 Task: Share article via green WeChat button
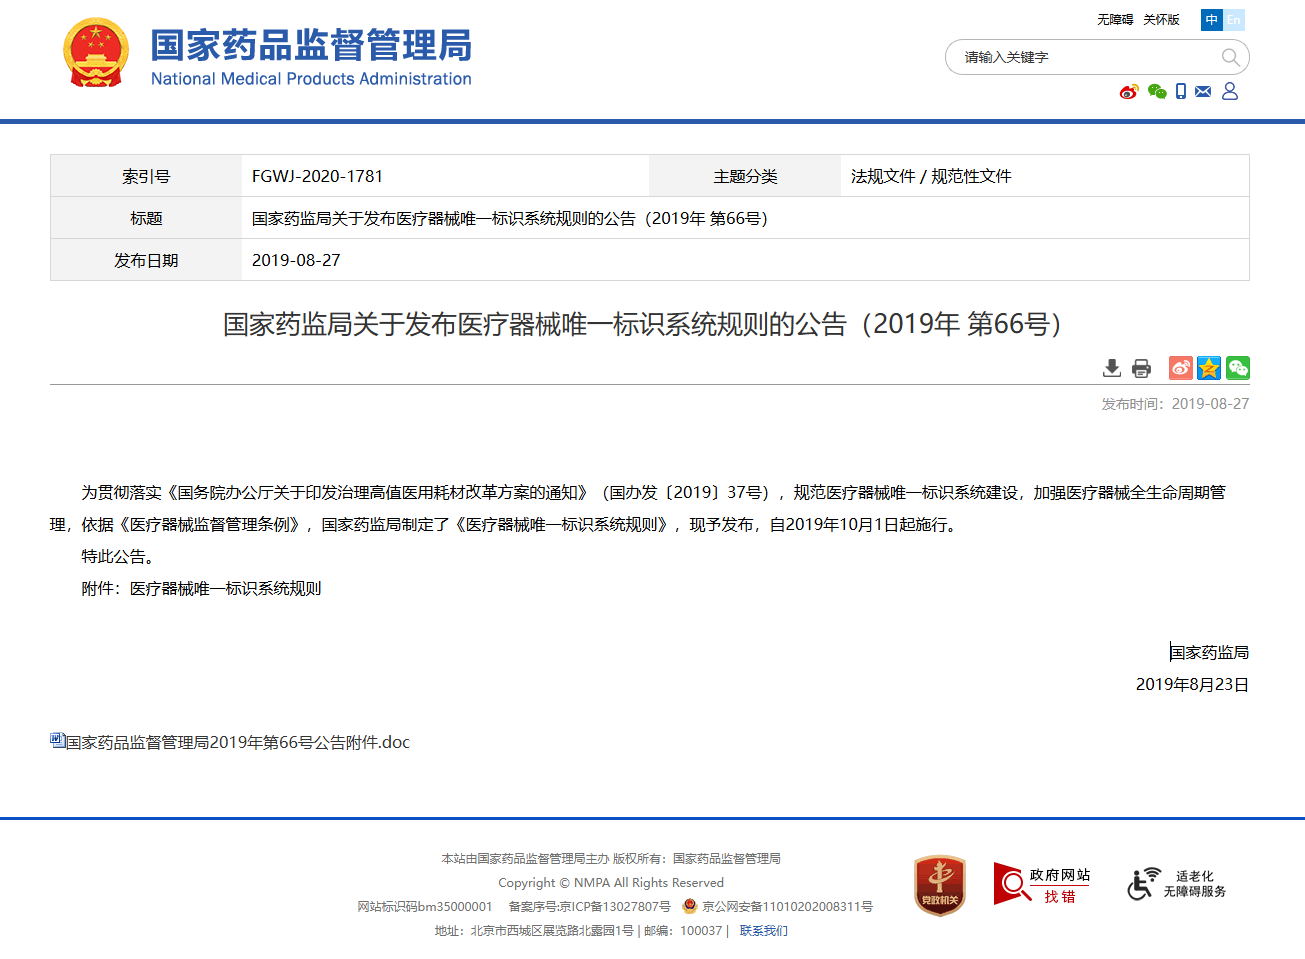coord(1238,368)
